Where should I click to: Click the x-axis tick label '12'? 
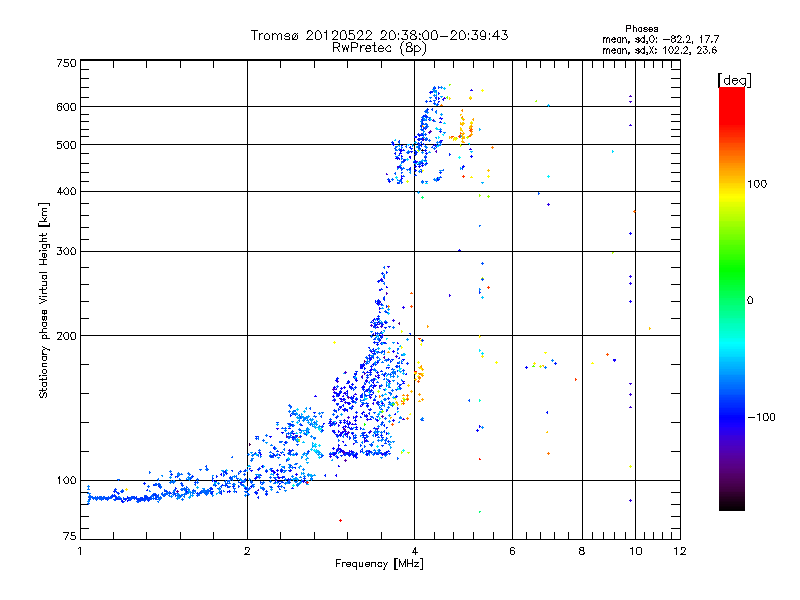tap(680, 551)
